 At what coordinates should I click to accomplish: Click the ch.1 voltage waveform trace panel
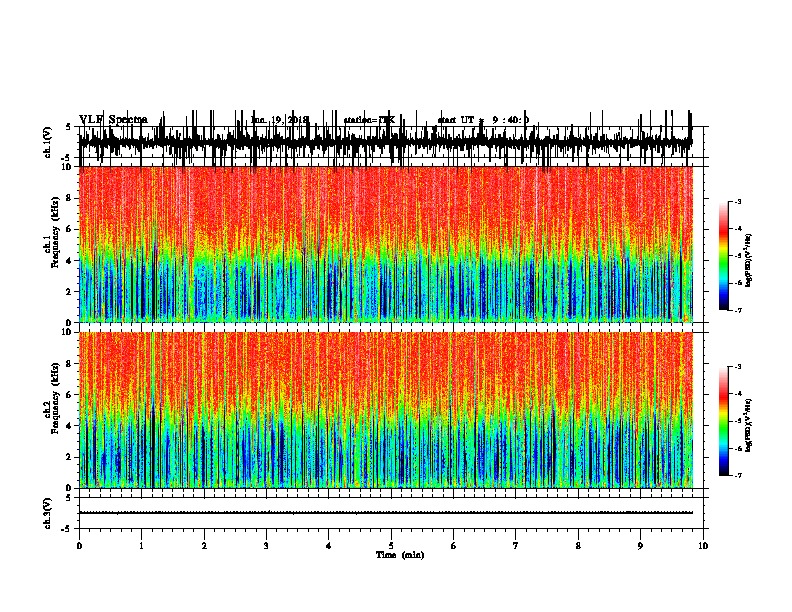(386, 141)
